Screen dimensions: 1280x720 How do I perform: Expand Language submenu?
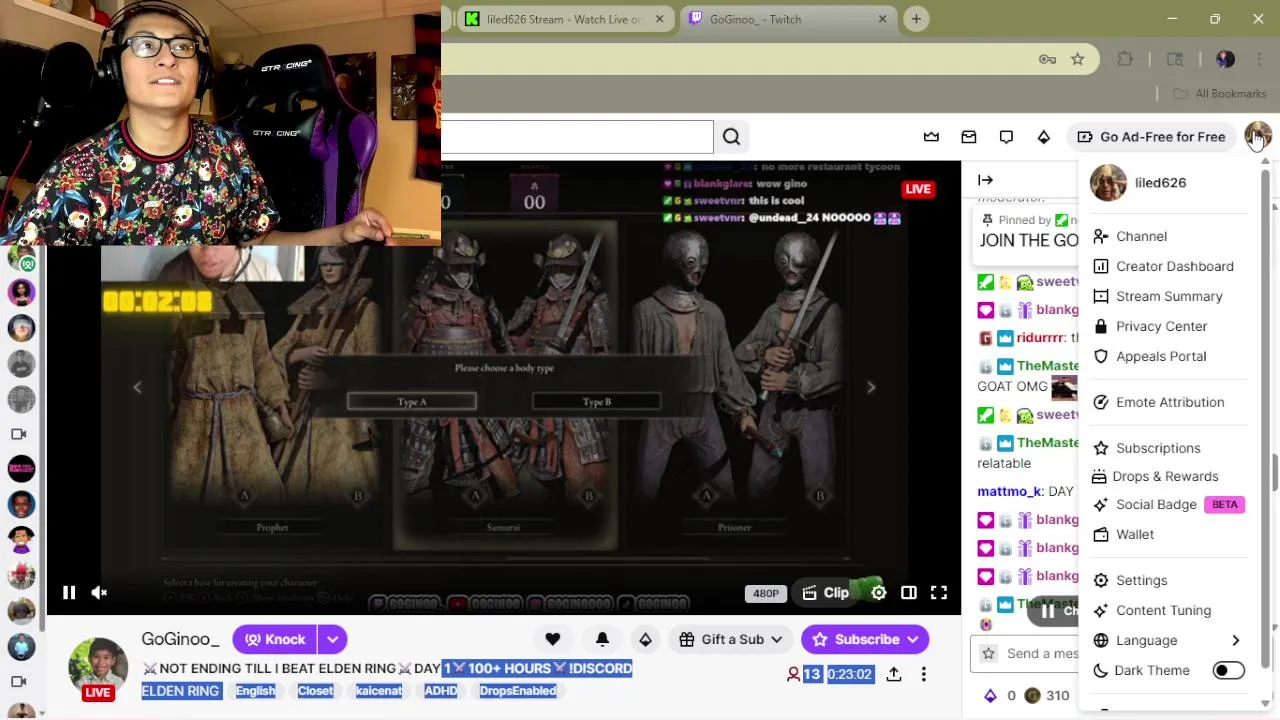pyautogui.click(x=1167, y=640)
